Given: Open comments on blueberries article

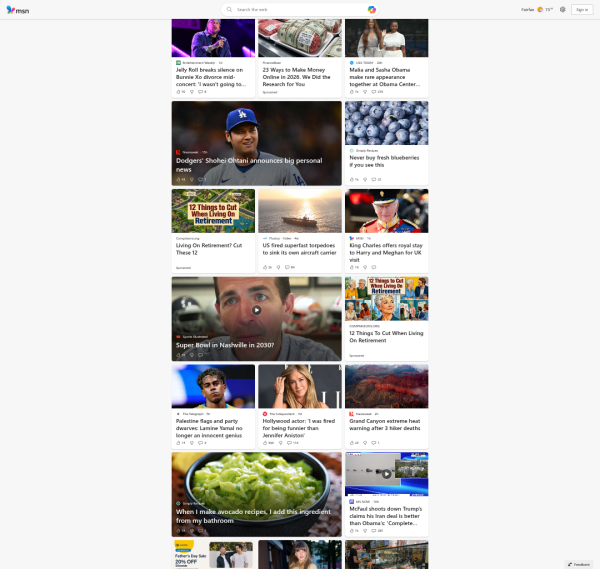Looking at the screenshot, I should pos(376,179).
